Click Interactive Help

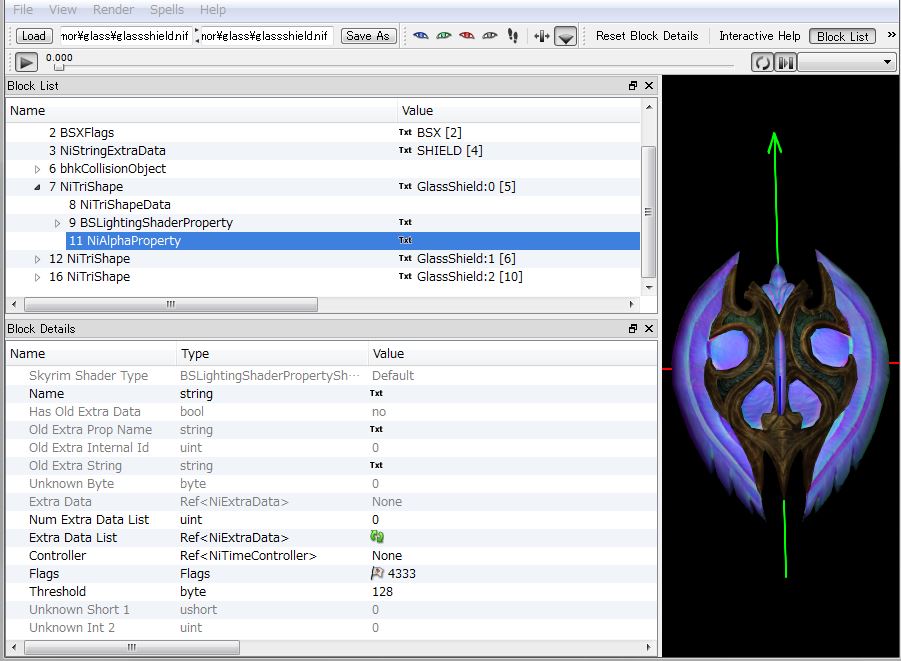coord(760,36)
